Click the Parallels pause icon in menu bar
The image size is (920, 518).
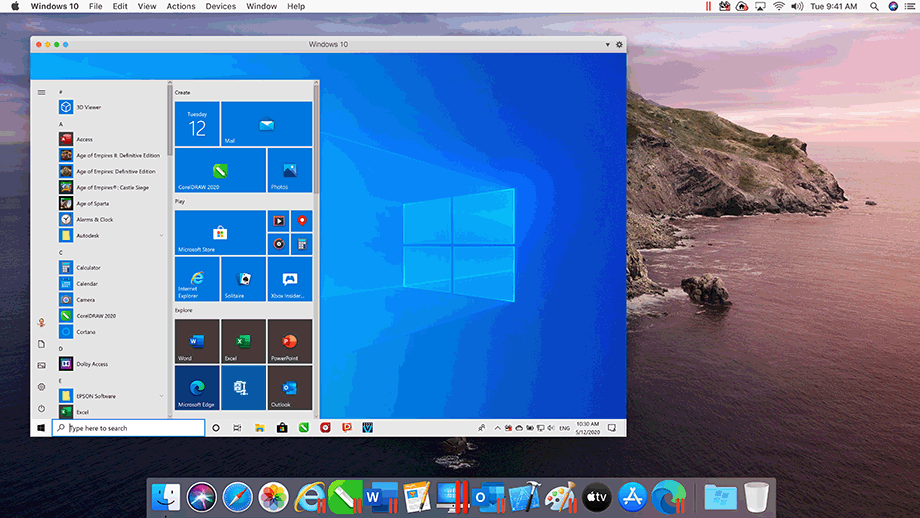pyautogui.click(x=708, y=6)
